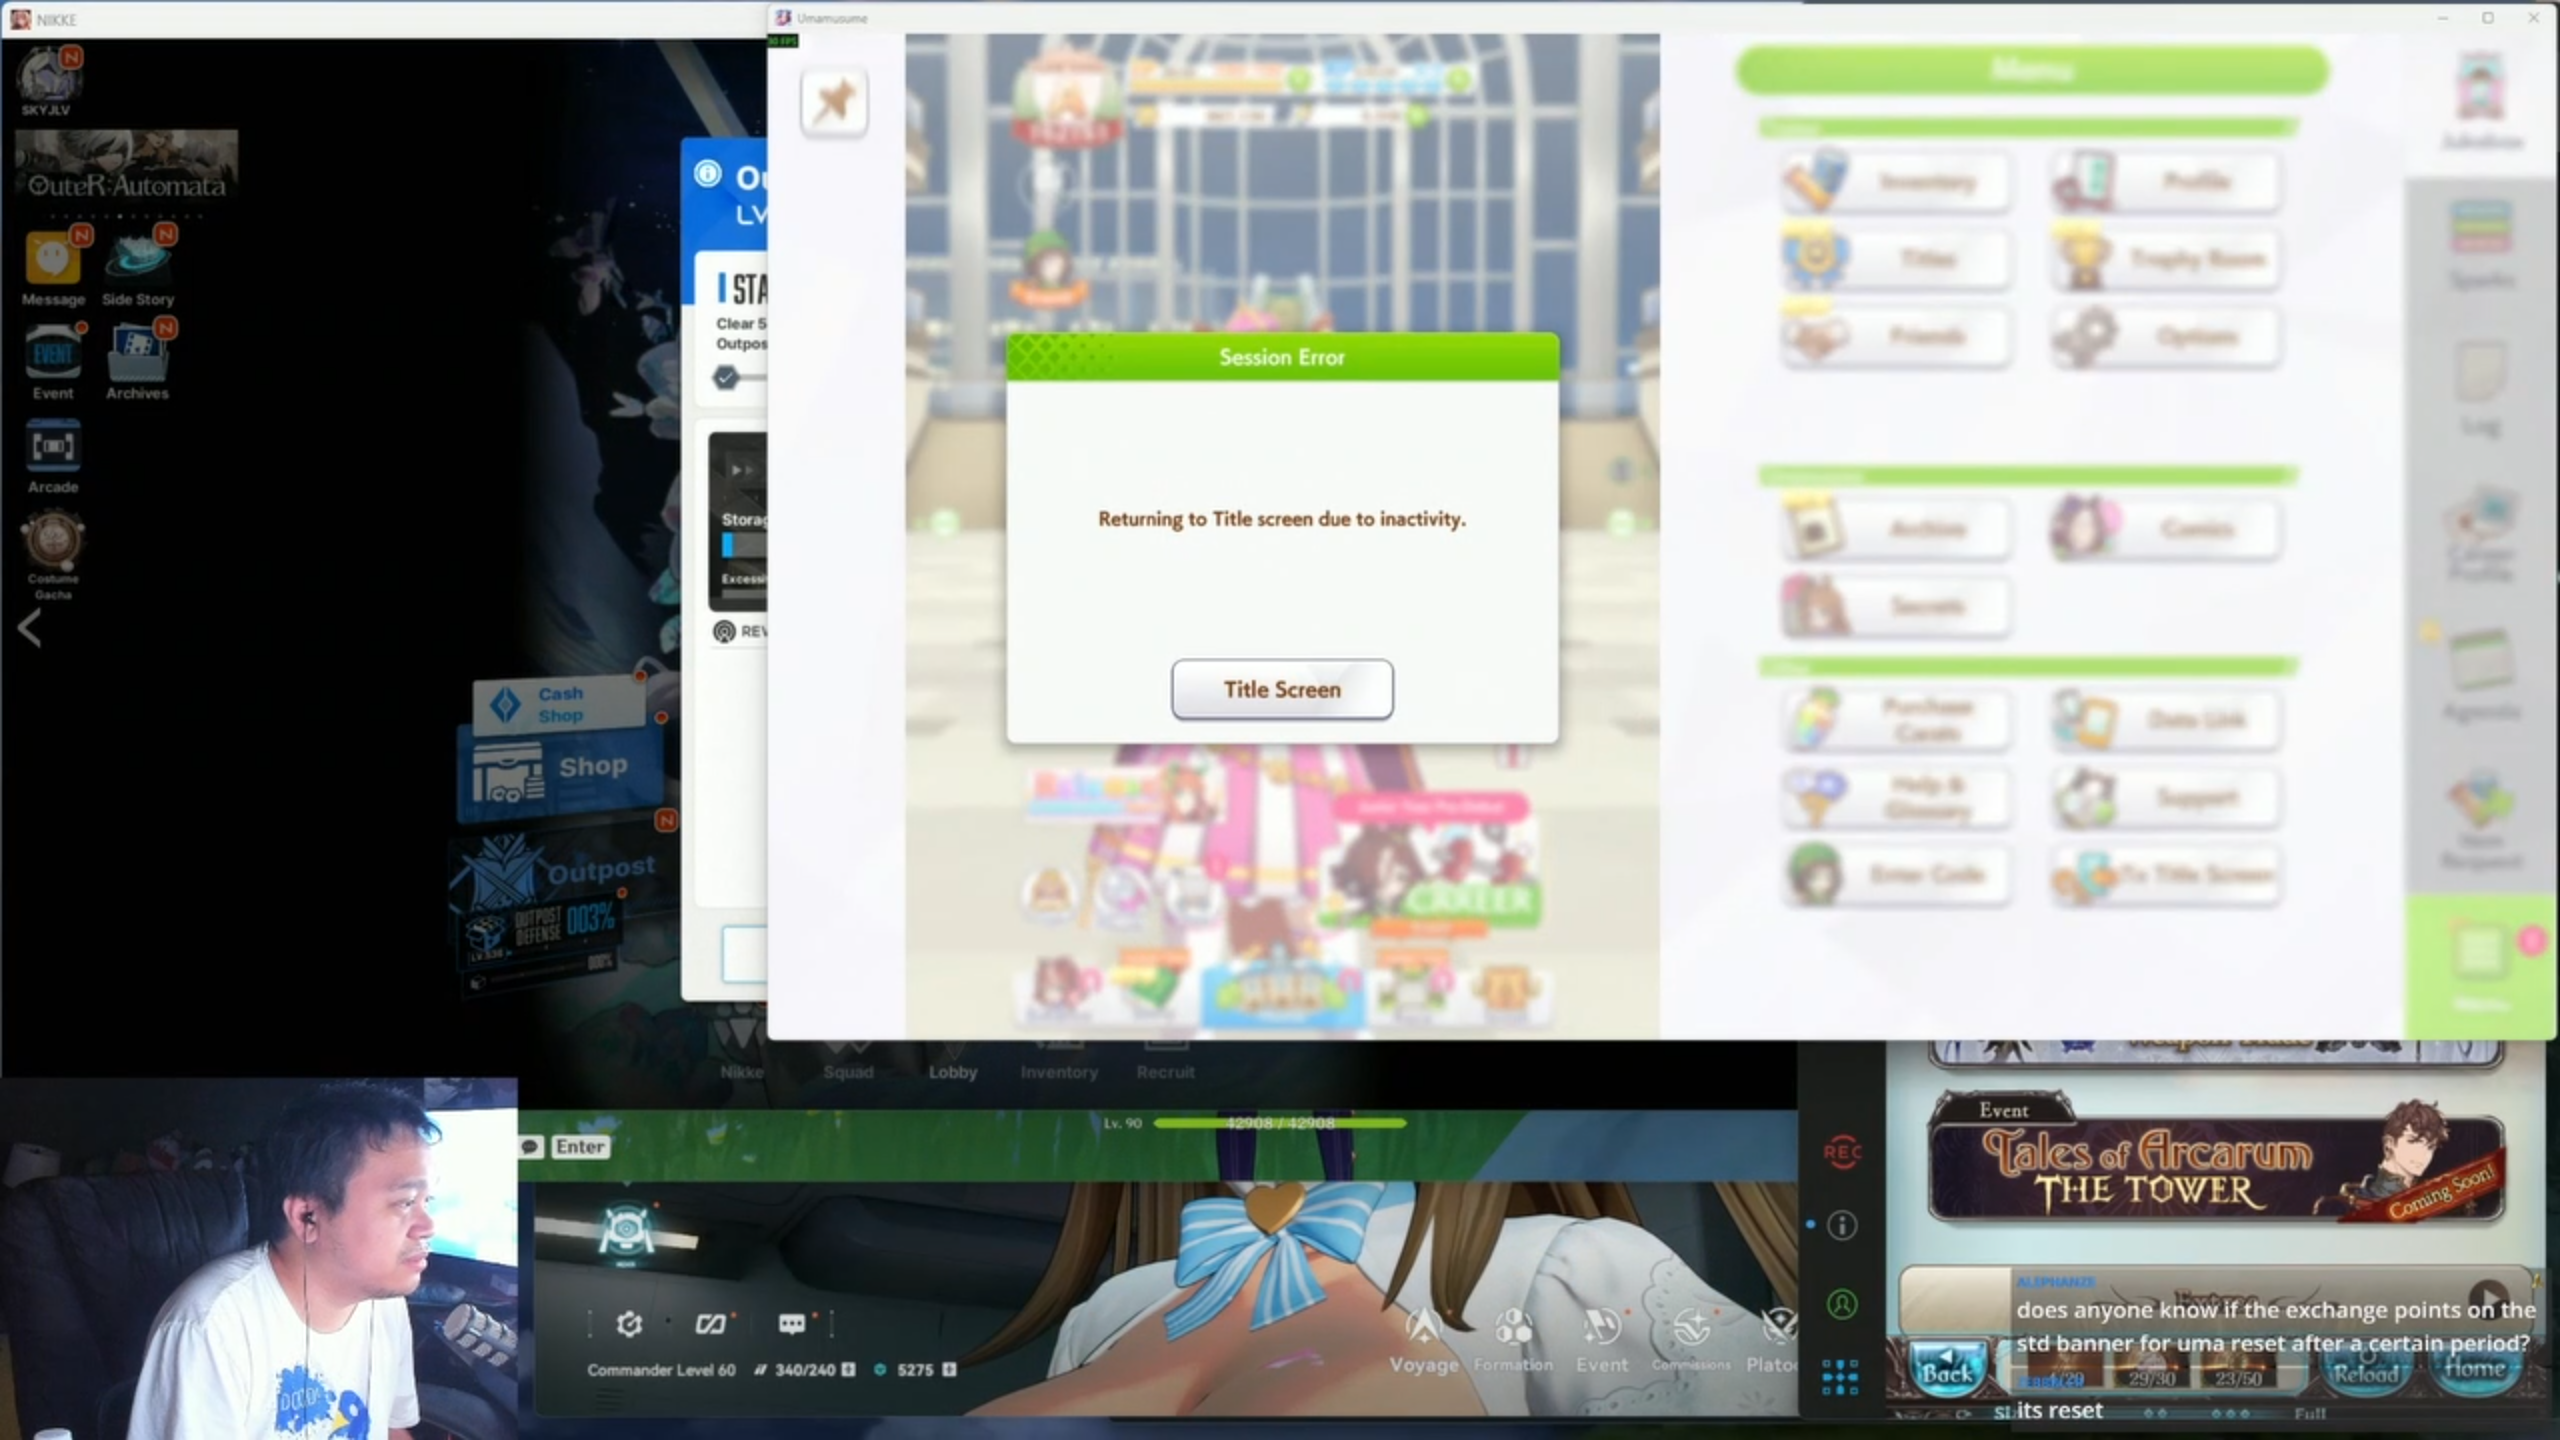Switch to the Lobby tab in NIKKE
Screen dimensions: 2560x1440
point(952,1060)
